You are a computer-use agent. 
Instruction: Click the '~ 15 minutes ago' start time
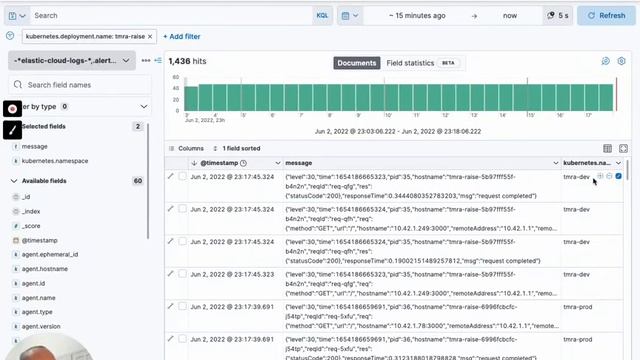click(x=417, y=16)
